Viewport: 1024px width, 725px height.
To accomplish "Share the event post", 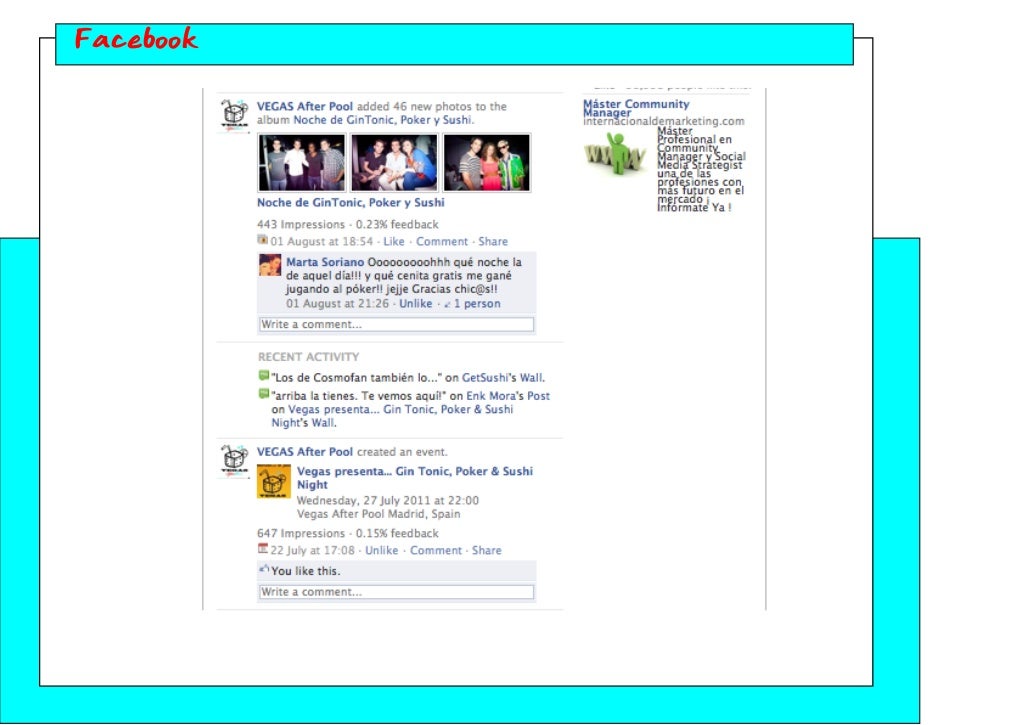I will click(487, 550).
